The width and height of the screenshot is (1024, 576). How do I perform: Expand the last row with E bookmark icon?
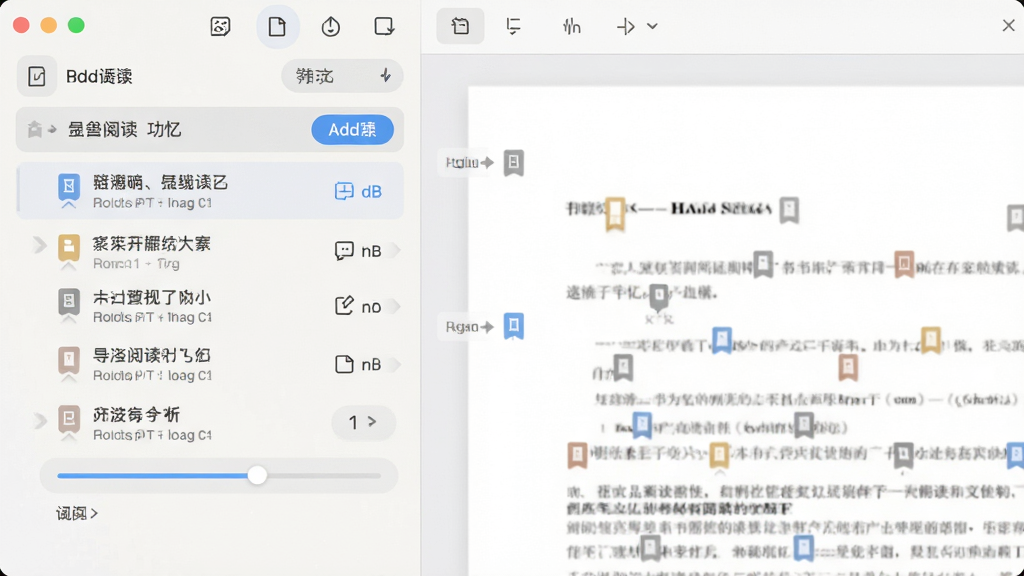click(39, 421)
